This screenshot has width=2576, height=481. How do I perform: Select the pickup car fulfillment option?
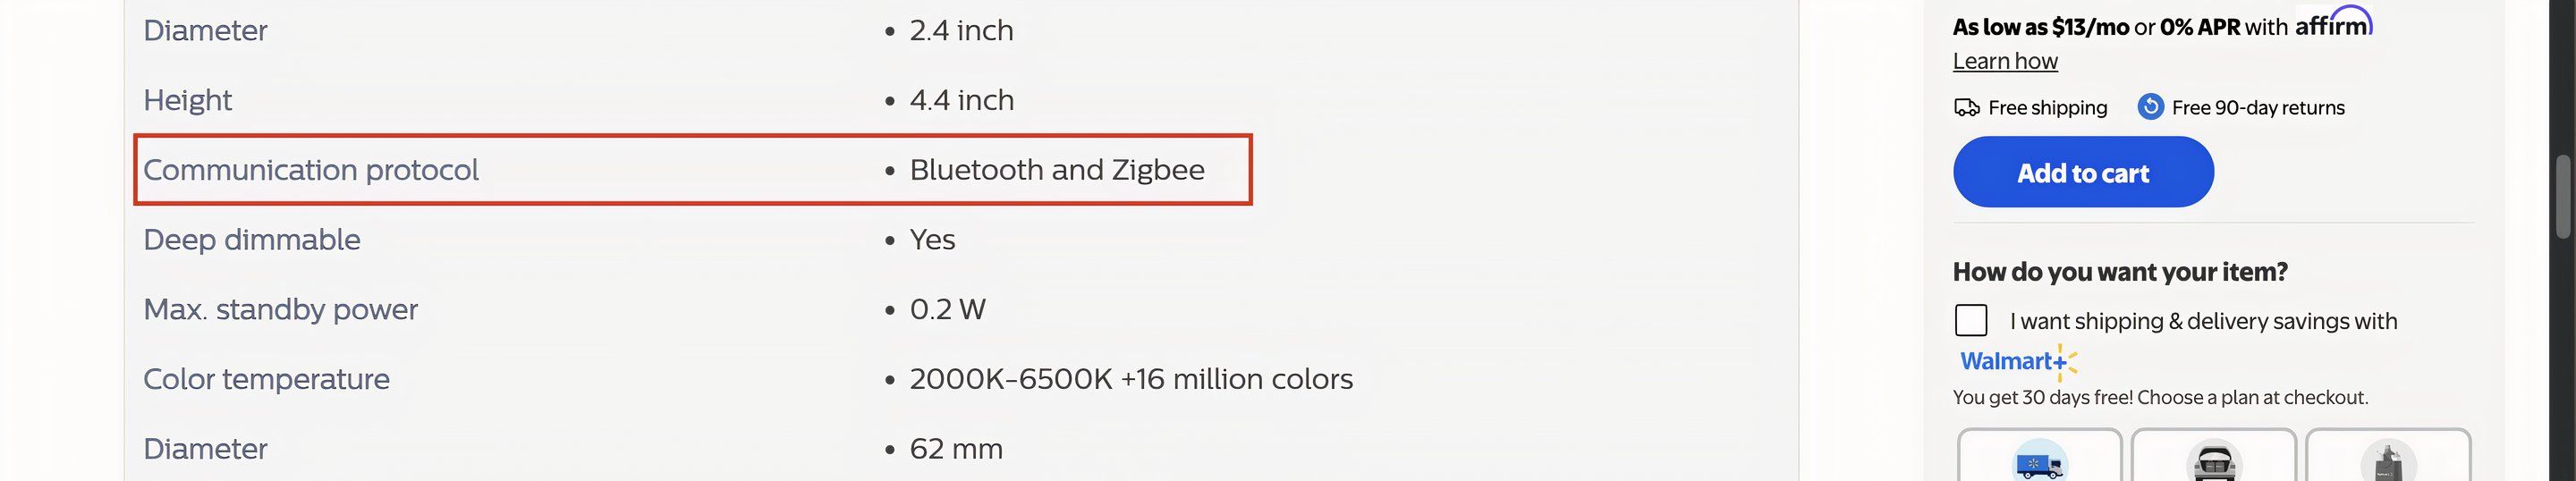(2213, 456)
